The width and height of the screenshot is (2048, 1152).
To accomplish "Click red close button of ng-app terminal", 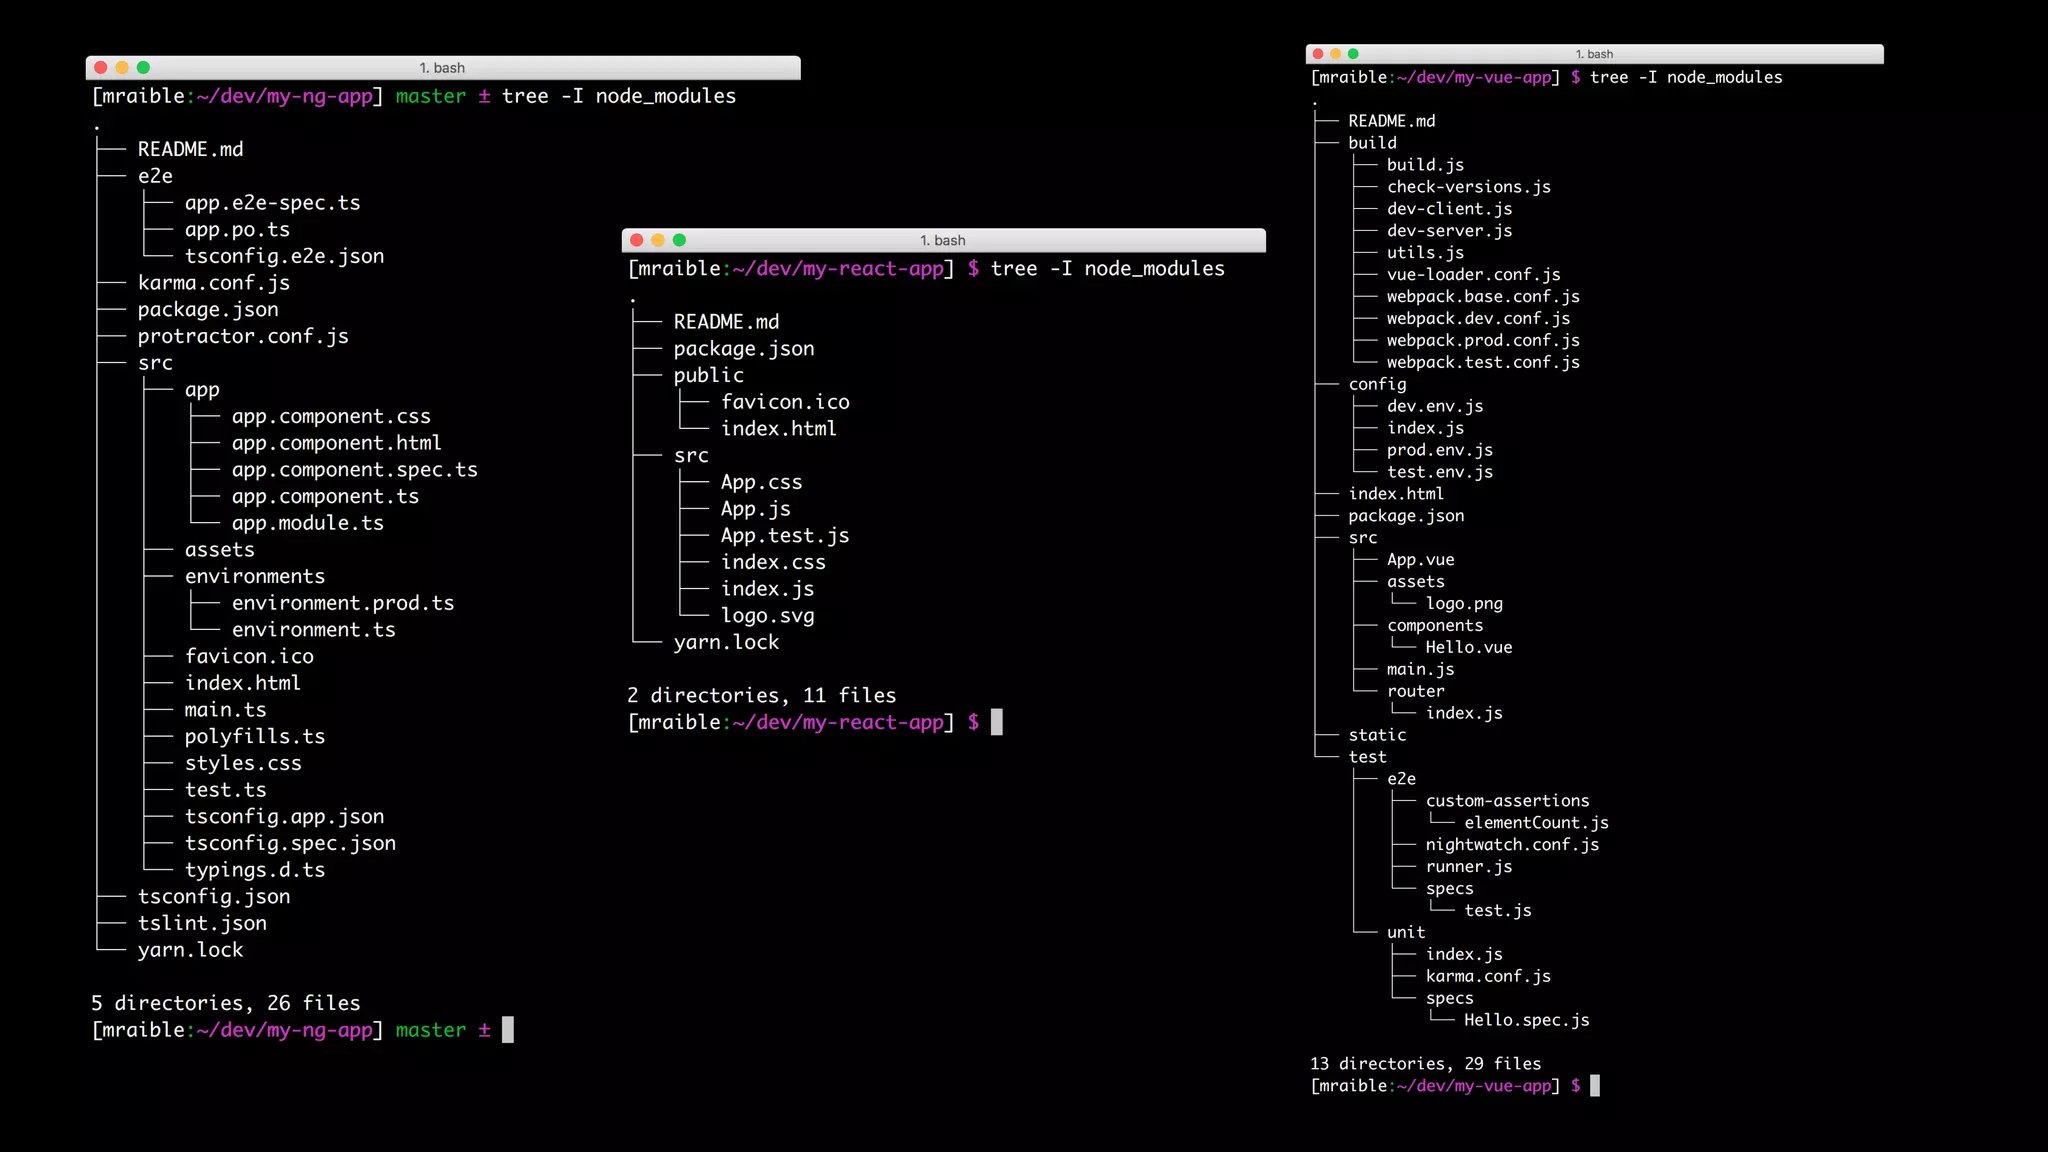I will [x=100, y=68].
